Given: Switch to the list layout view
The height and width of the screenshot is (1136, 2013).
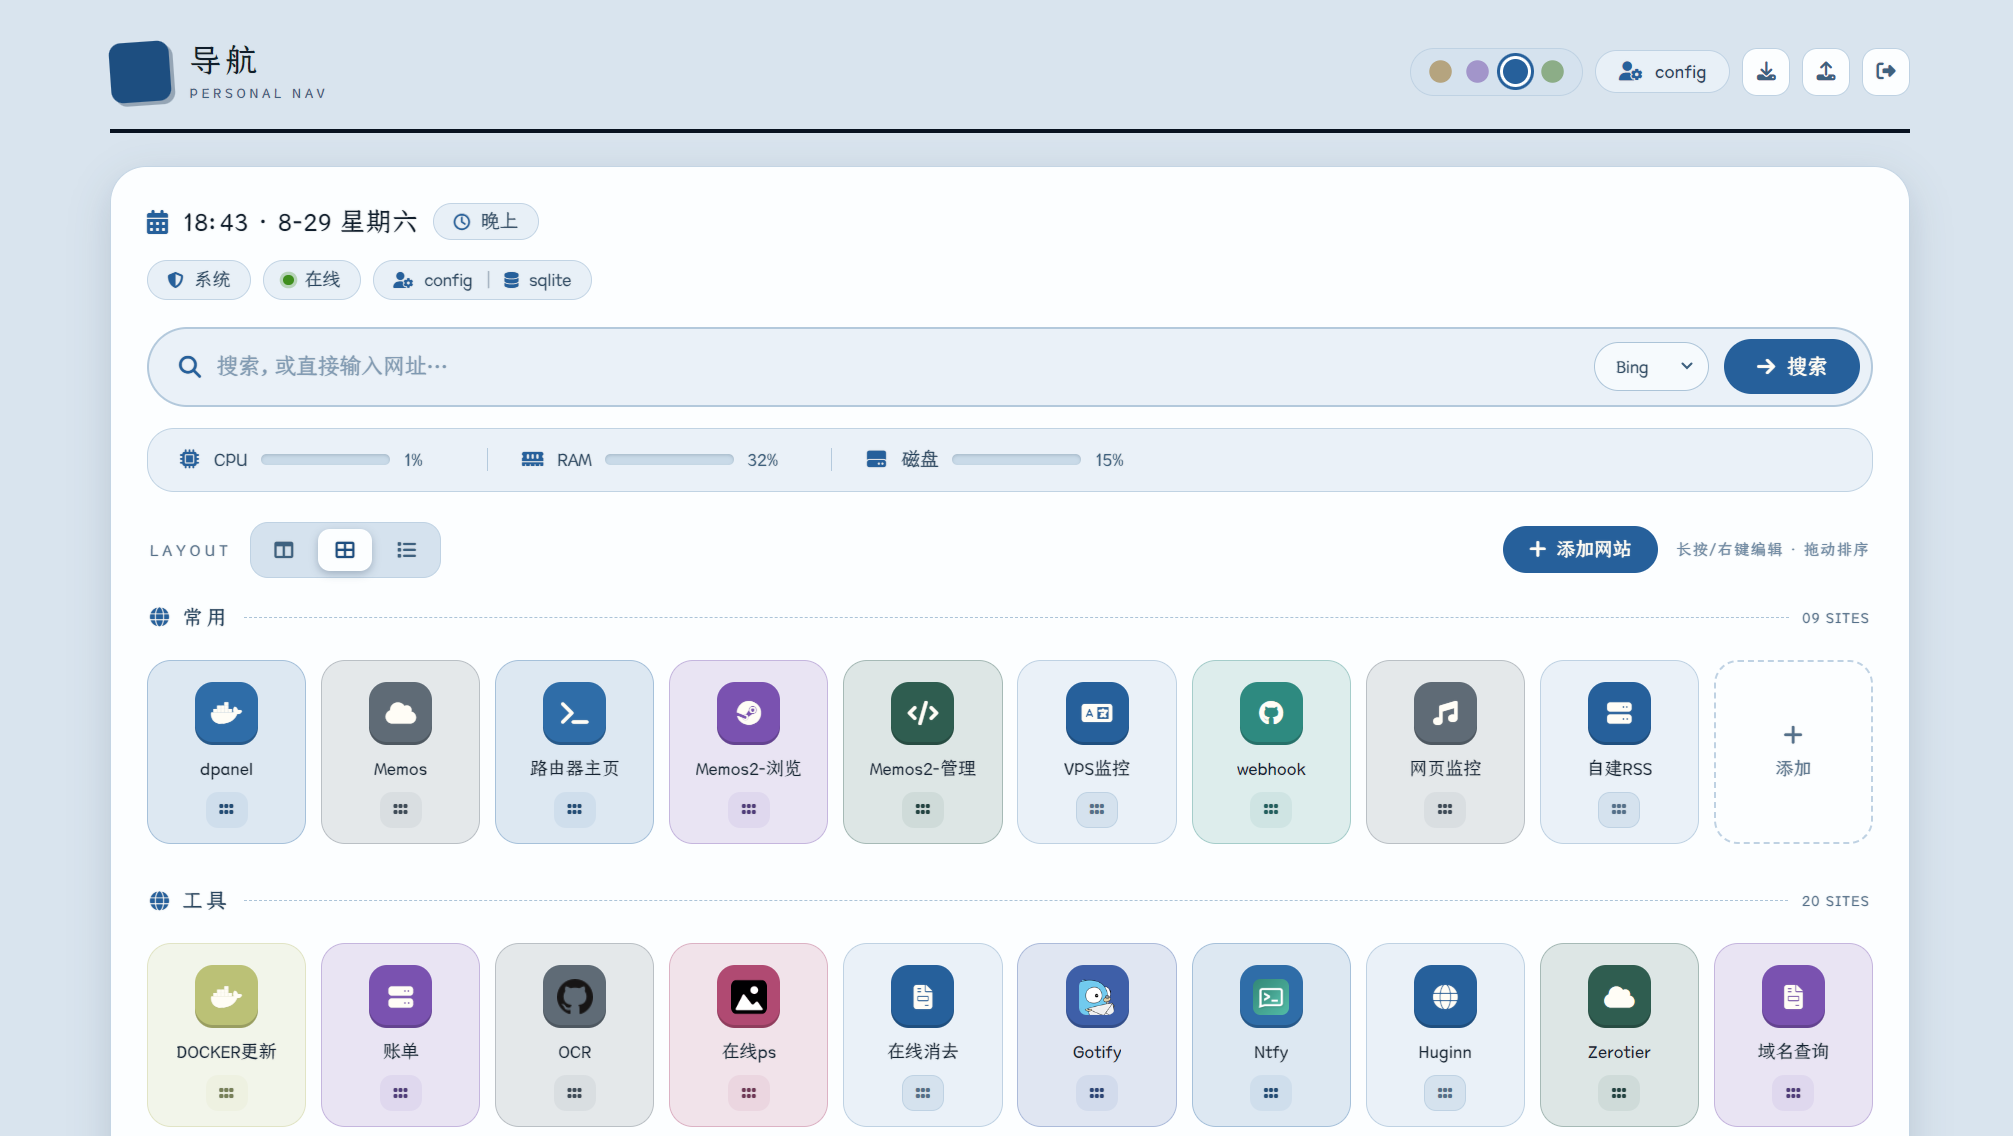Looking at the screenshot, I should click(x=406, y=550).
